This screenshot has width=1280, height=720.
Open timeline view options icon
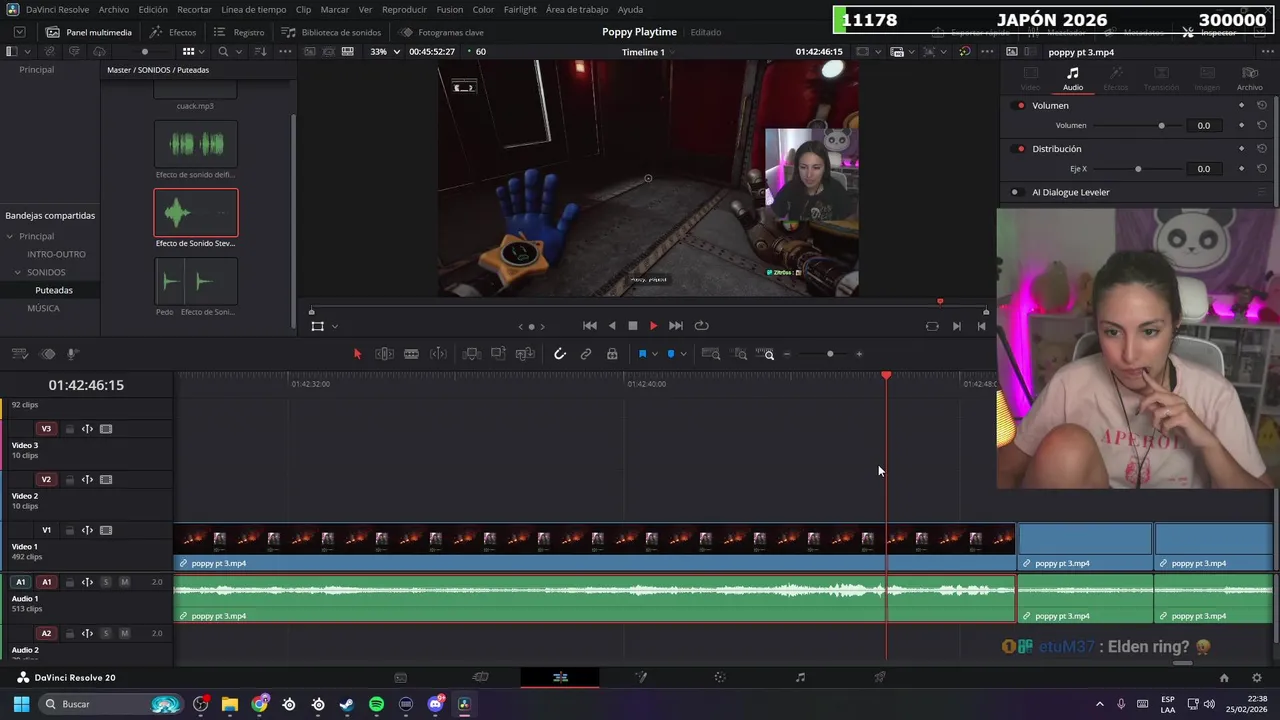(x=19, y=354)
